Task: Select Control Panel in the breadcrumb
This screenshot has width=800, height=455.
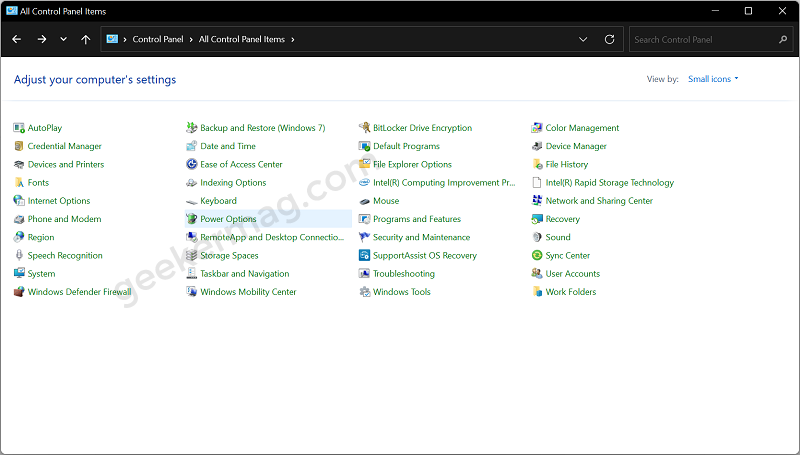Action: click(158, 39)
